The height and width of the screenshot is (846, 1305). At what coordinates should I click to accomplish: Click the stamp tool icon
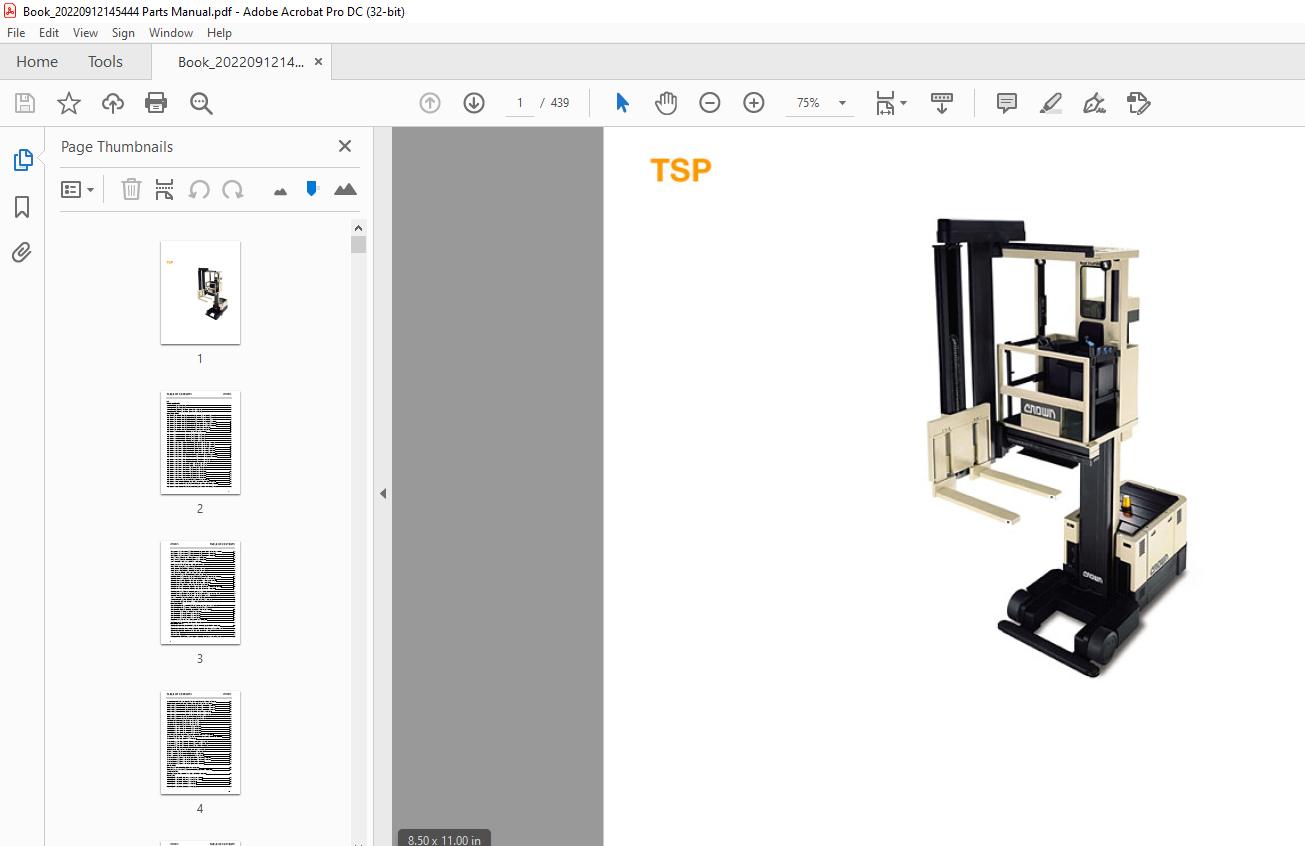[x=1139, y=103]
